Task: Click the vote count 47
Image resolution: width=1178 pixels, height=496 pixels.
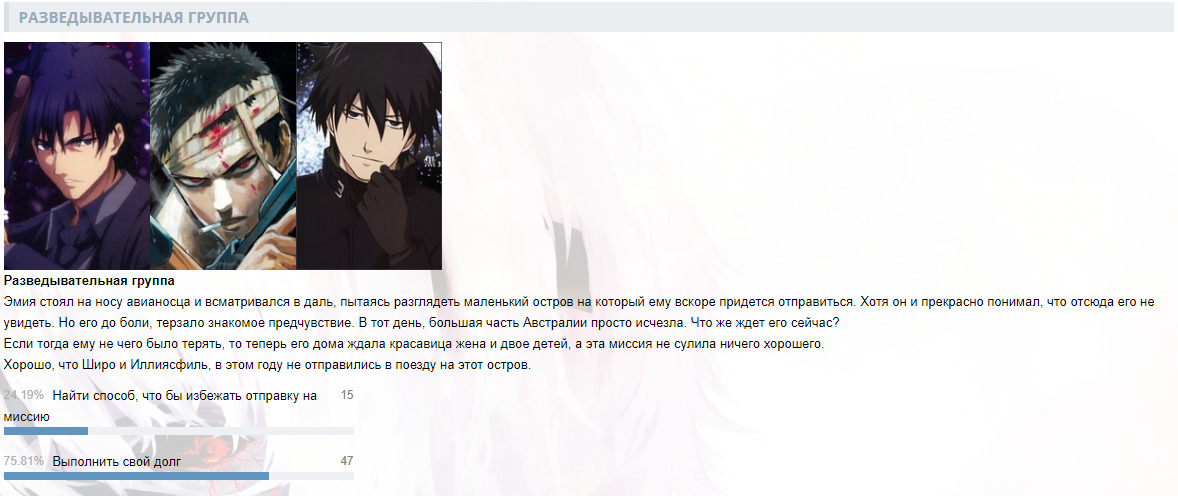Action: click(x=346, y=461)
